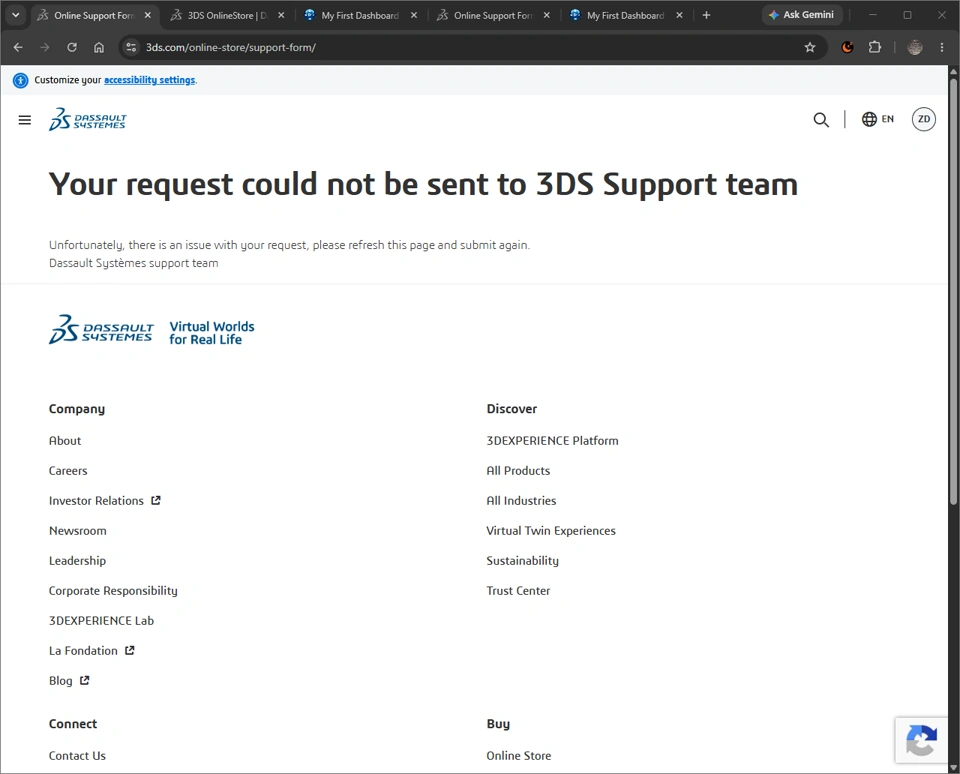Open the accessibility settings link
960x774 pixels.
(149, 80)
